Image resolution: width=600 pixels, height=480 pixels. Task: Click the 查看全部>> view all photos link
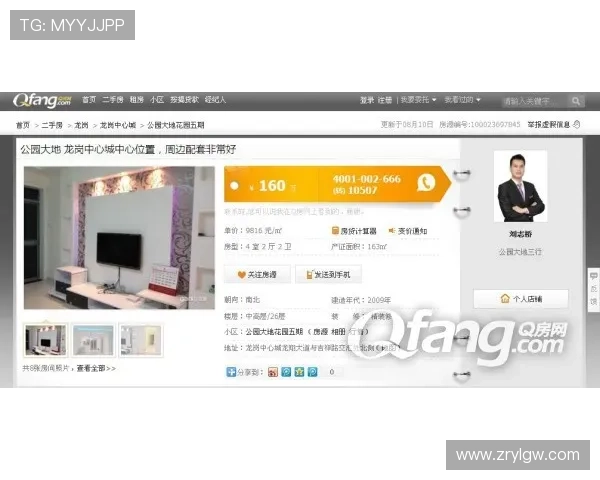click(x=96, y=368)
